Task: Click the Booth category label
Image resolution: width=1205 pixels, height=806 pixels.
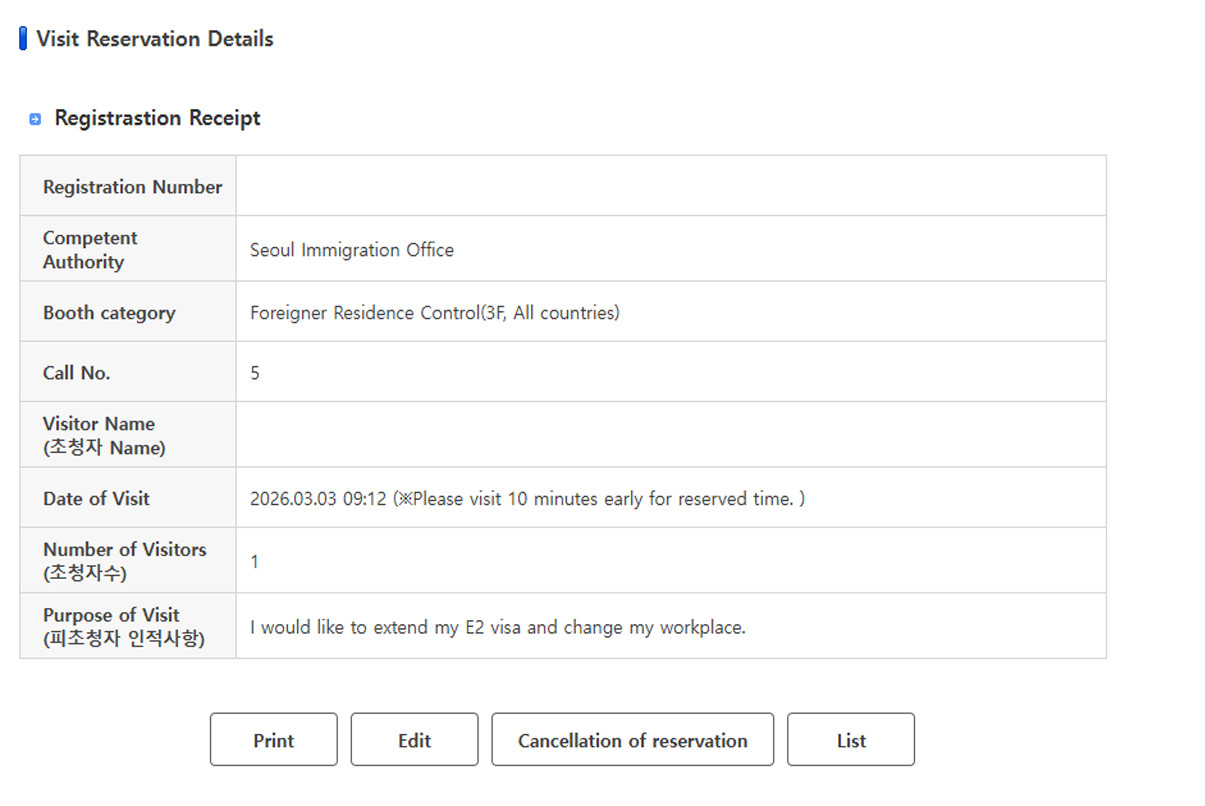Action: click(109, 313)
